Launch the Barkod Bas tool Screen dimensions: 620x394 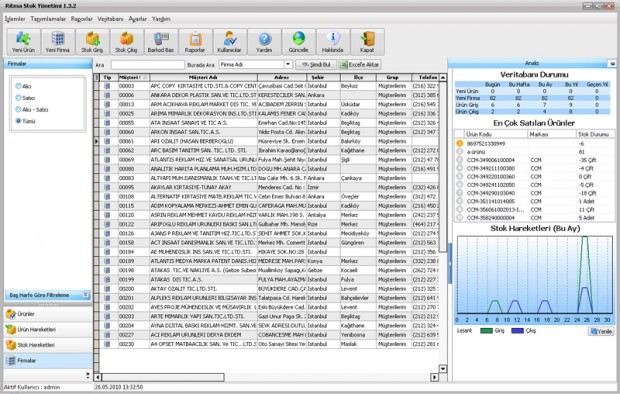coord(161,42)
